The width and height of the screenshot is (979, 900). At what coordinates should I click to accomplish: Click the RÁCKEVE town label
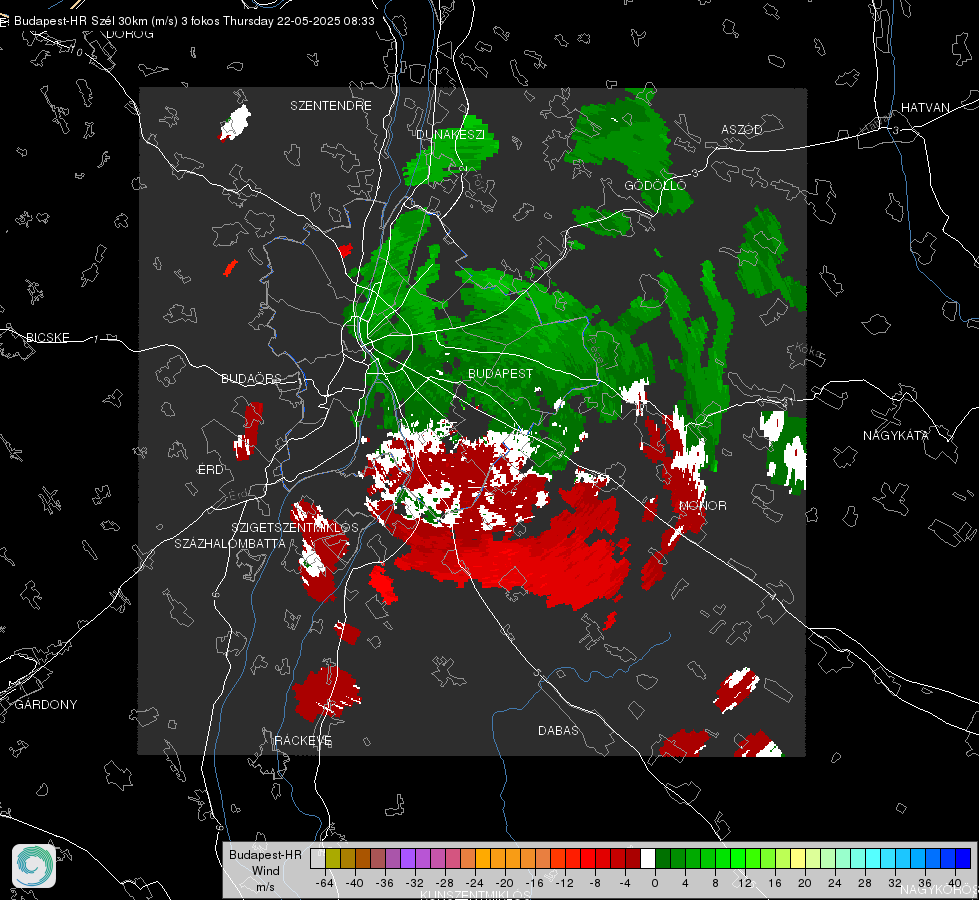(303, 741)
